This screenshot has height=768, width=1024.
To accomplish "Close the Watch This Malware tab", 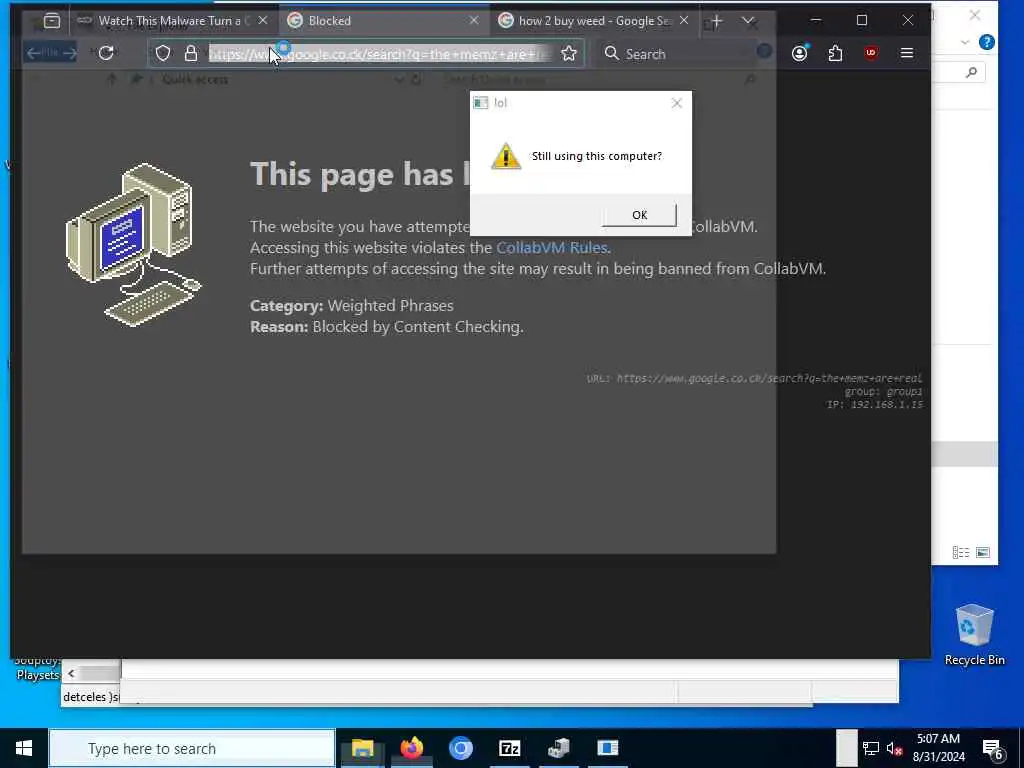I will [x=263, y=21].
